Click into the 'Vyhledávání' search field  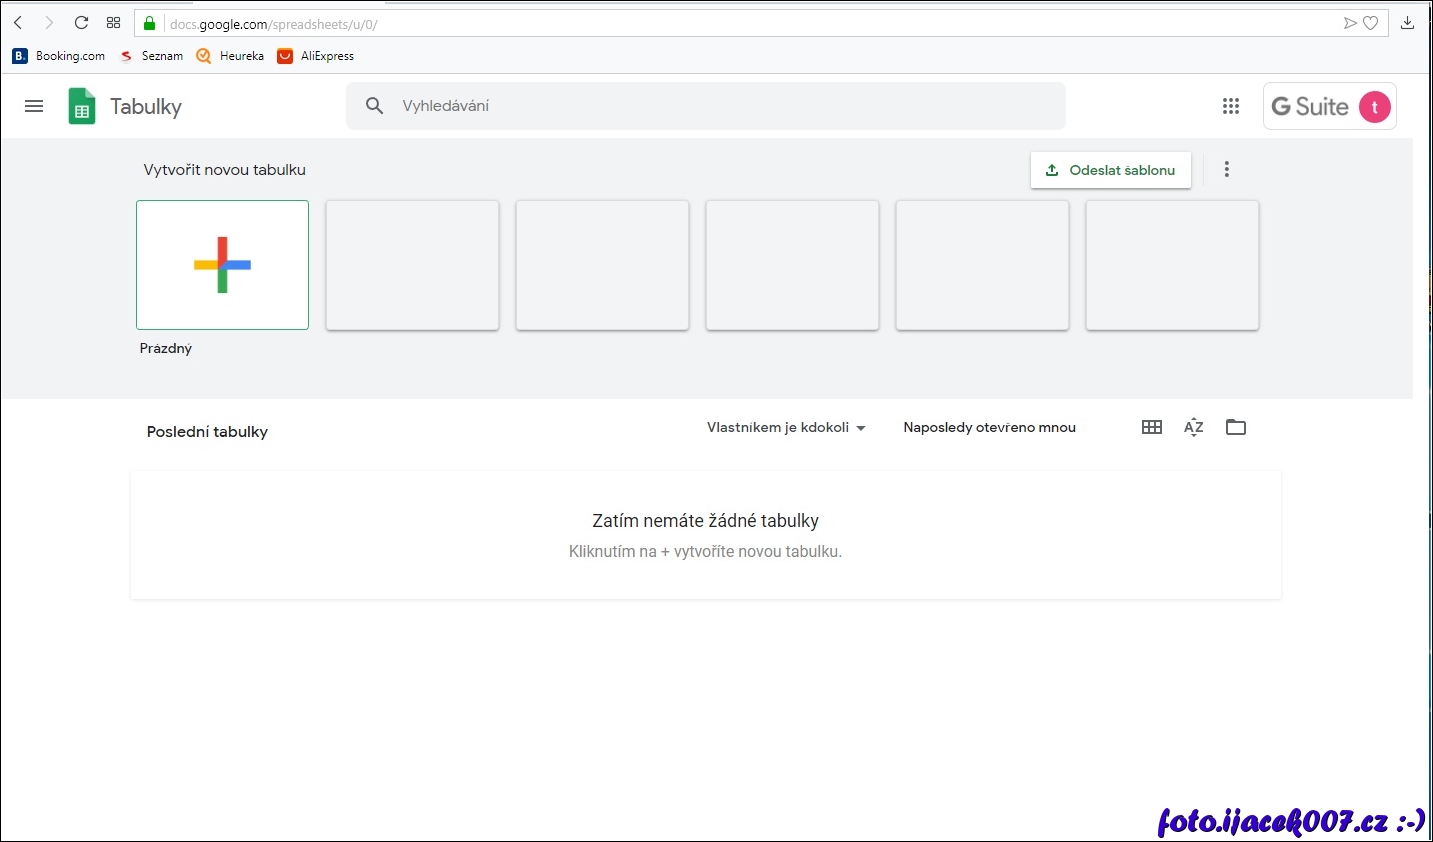coord(720,106)
